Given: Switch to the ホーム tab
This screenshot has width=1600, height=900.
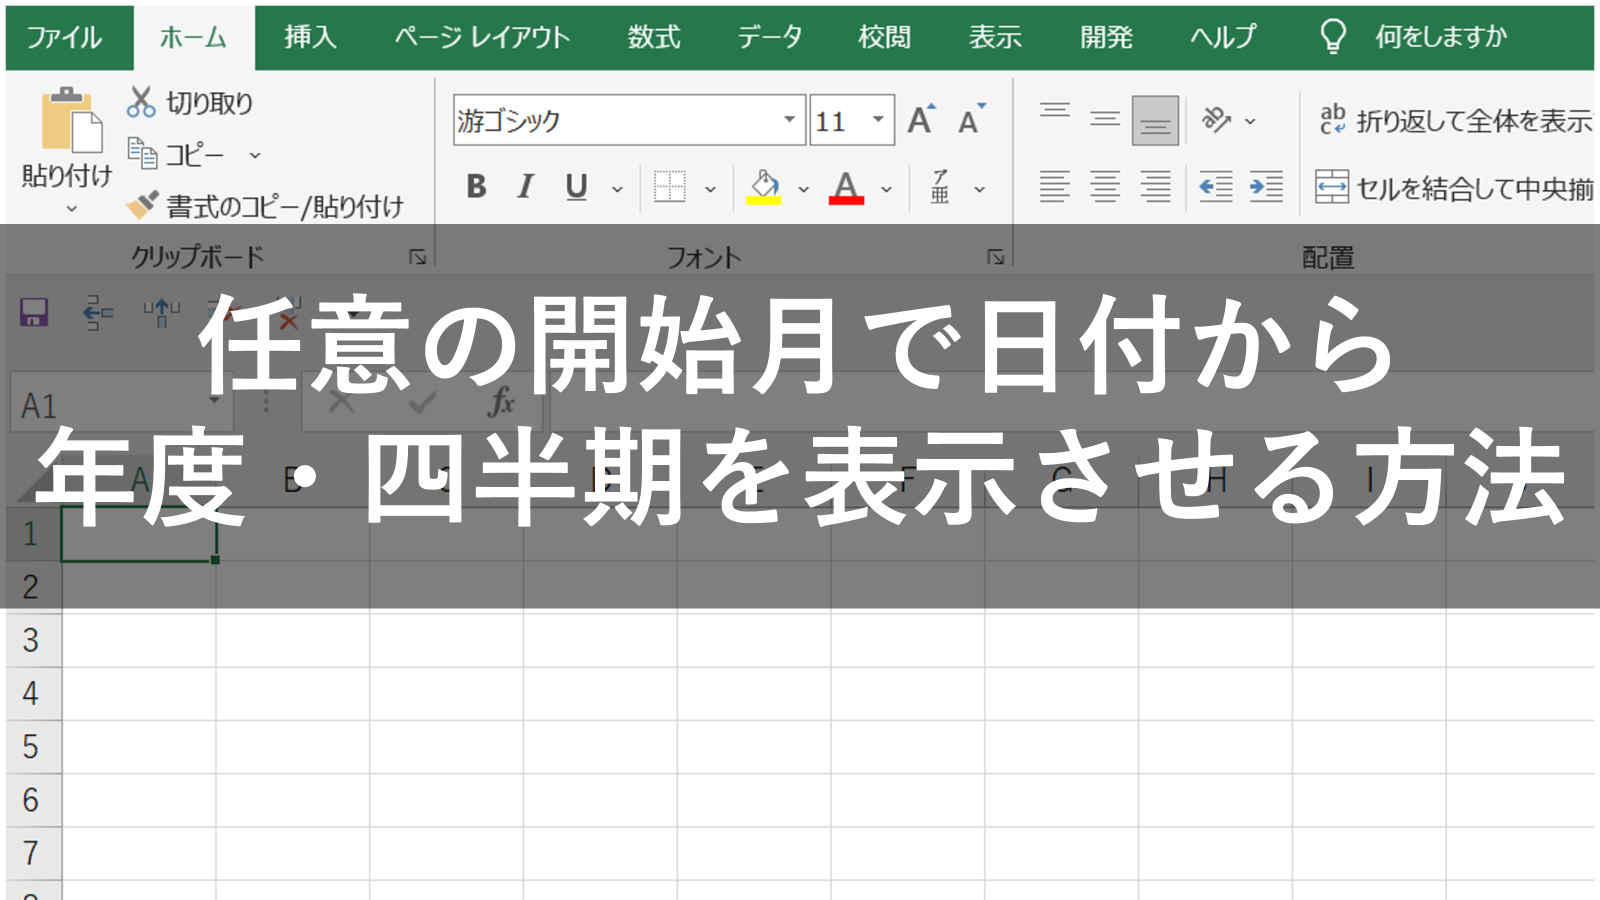Looking at the screenshot, I should point(194,38).
